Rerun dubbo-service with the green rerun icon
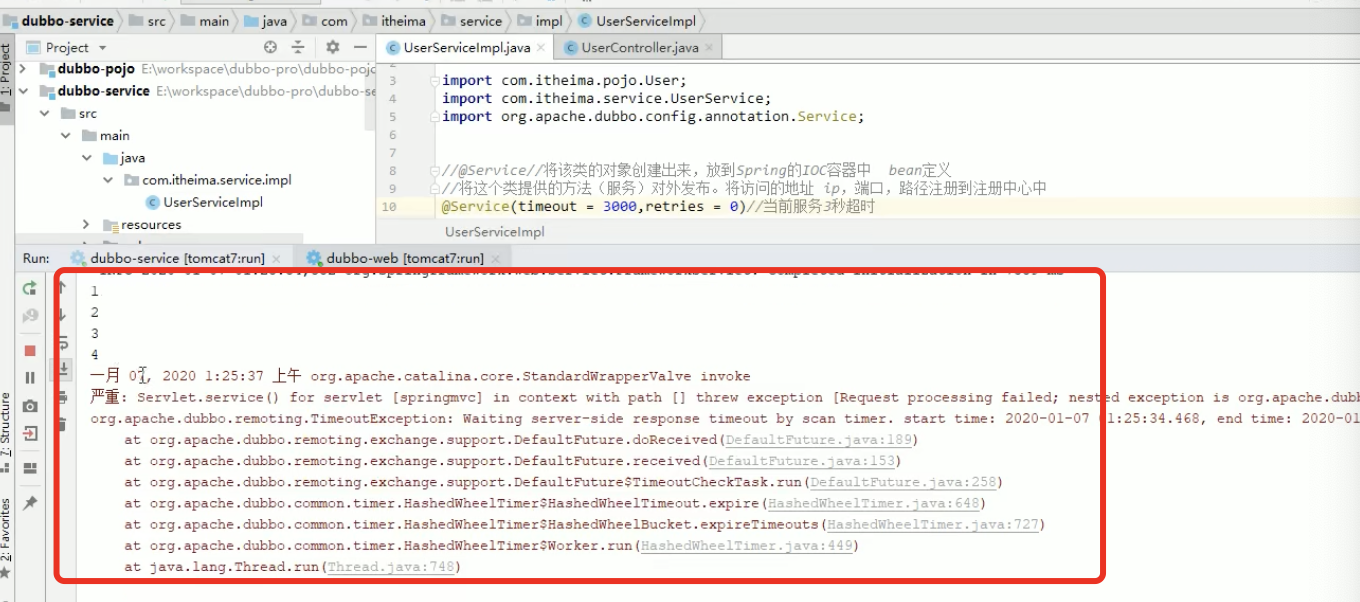Image resolution: width=1360 pixels, height=602 pixels. coord(30,288)
